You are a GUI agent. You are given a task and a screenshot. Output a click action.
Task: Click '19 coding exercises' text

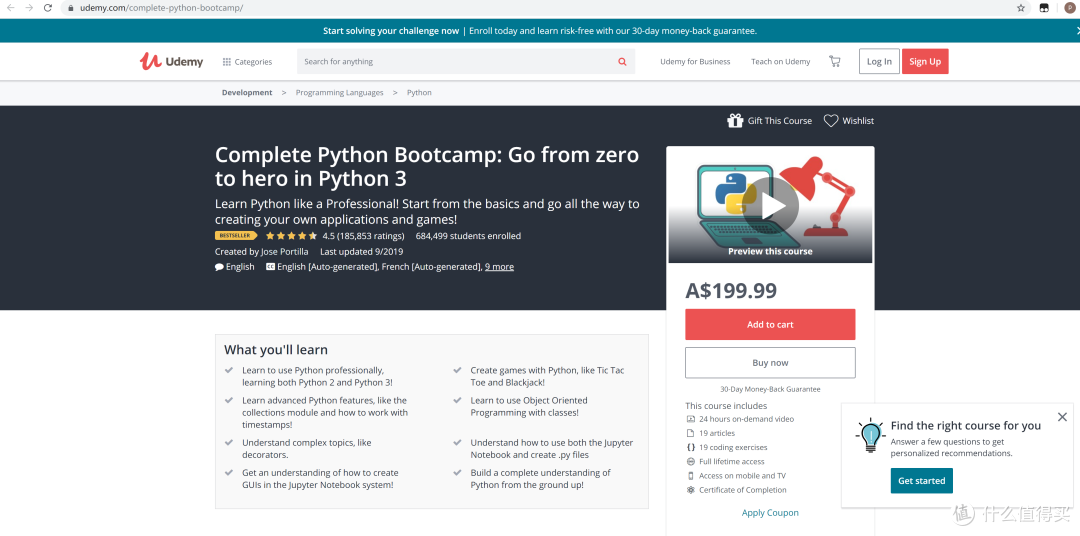pos(733,447)
